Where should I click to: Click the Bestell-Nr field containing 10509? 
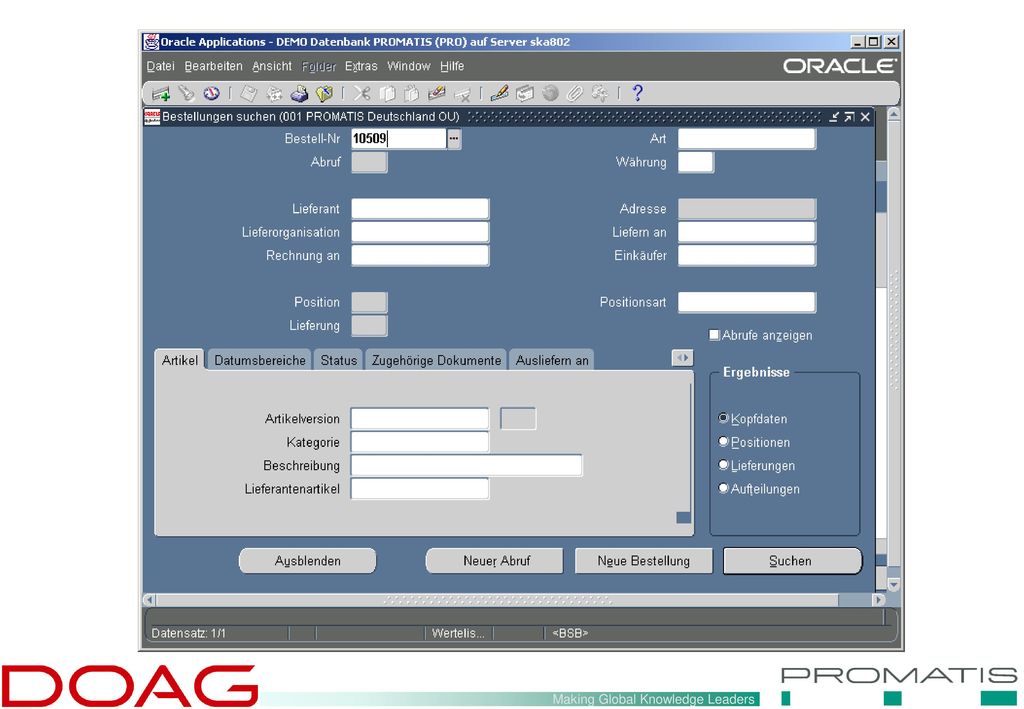tap(398, 138)
